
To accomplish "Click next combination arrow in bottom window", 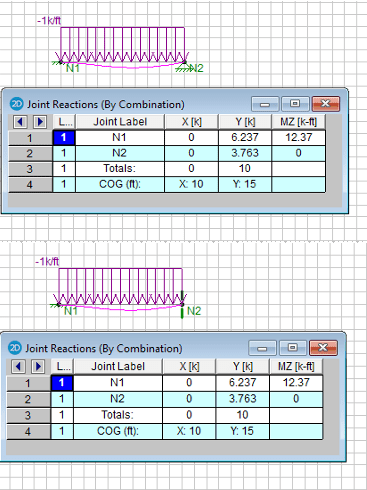I will (38, 366).
